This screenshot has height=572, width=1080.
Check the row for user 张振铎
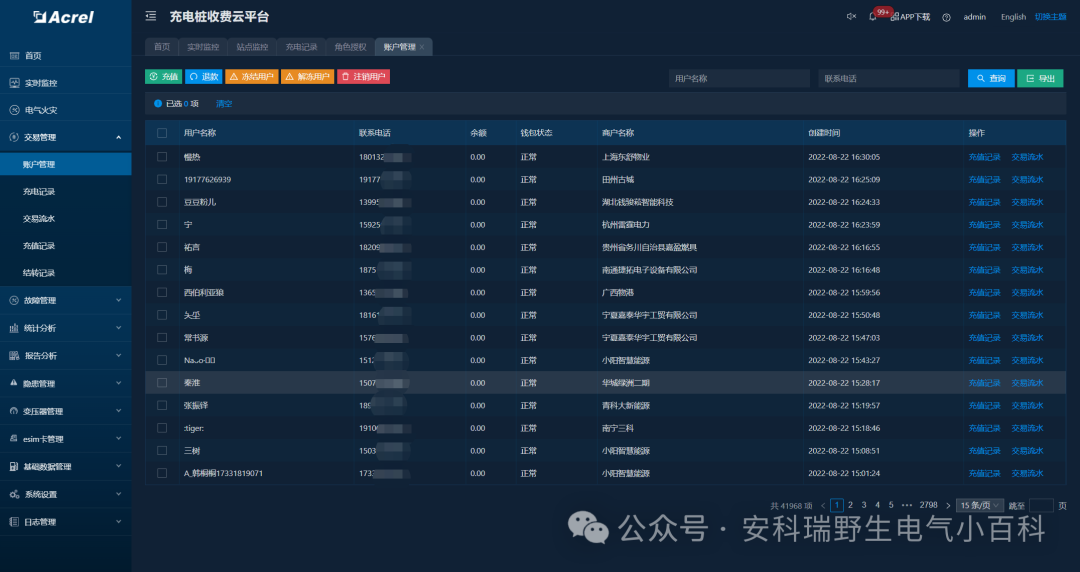coord(162,405)
